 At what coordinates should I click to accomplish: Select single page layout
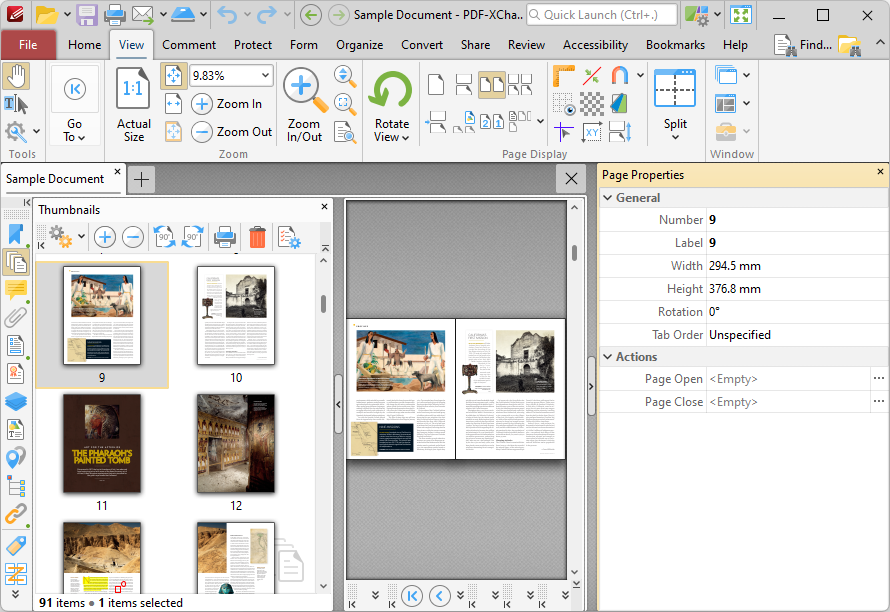coord(435,85)
